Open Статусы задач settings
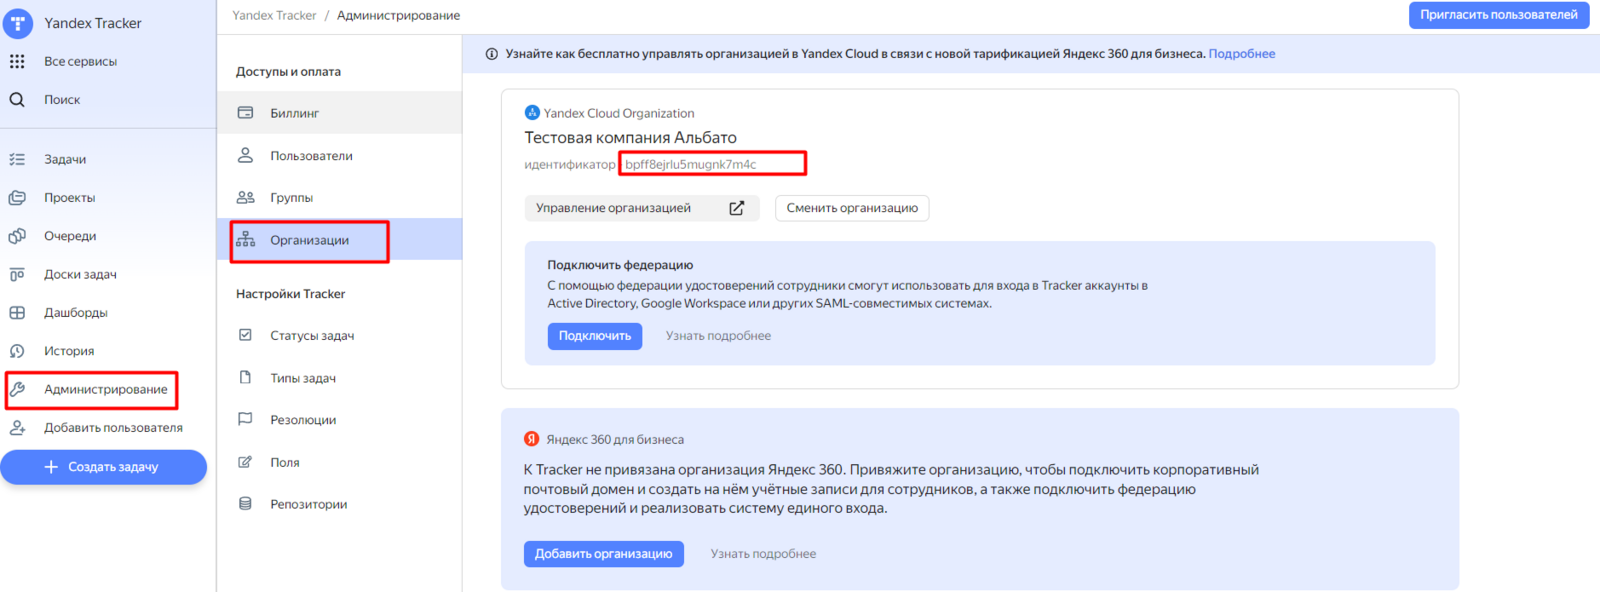1600x592 pixels. [312, 336]
